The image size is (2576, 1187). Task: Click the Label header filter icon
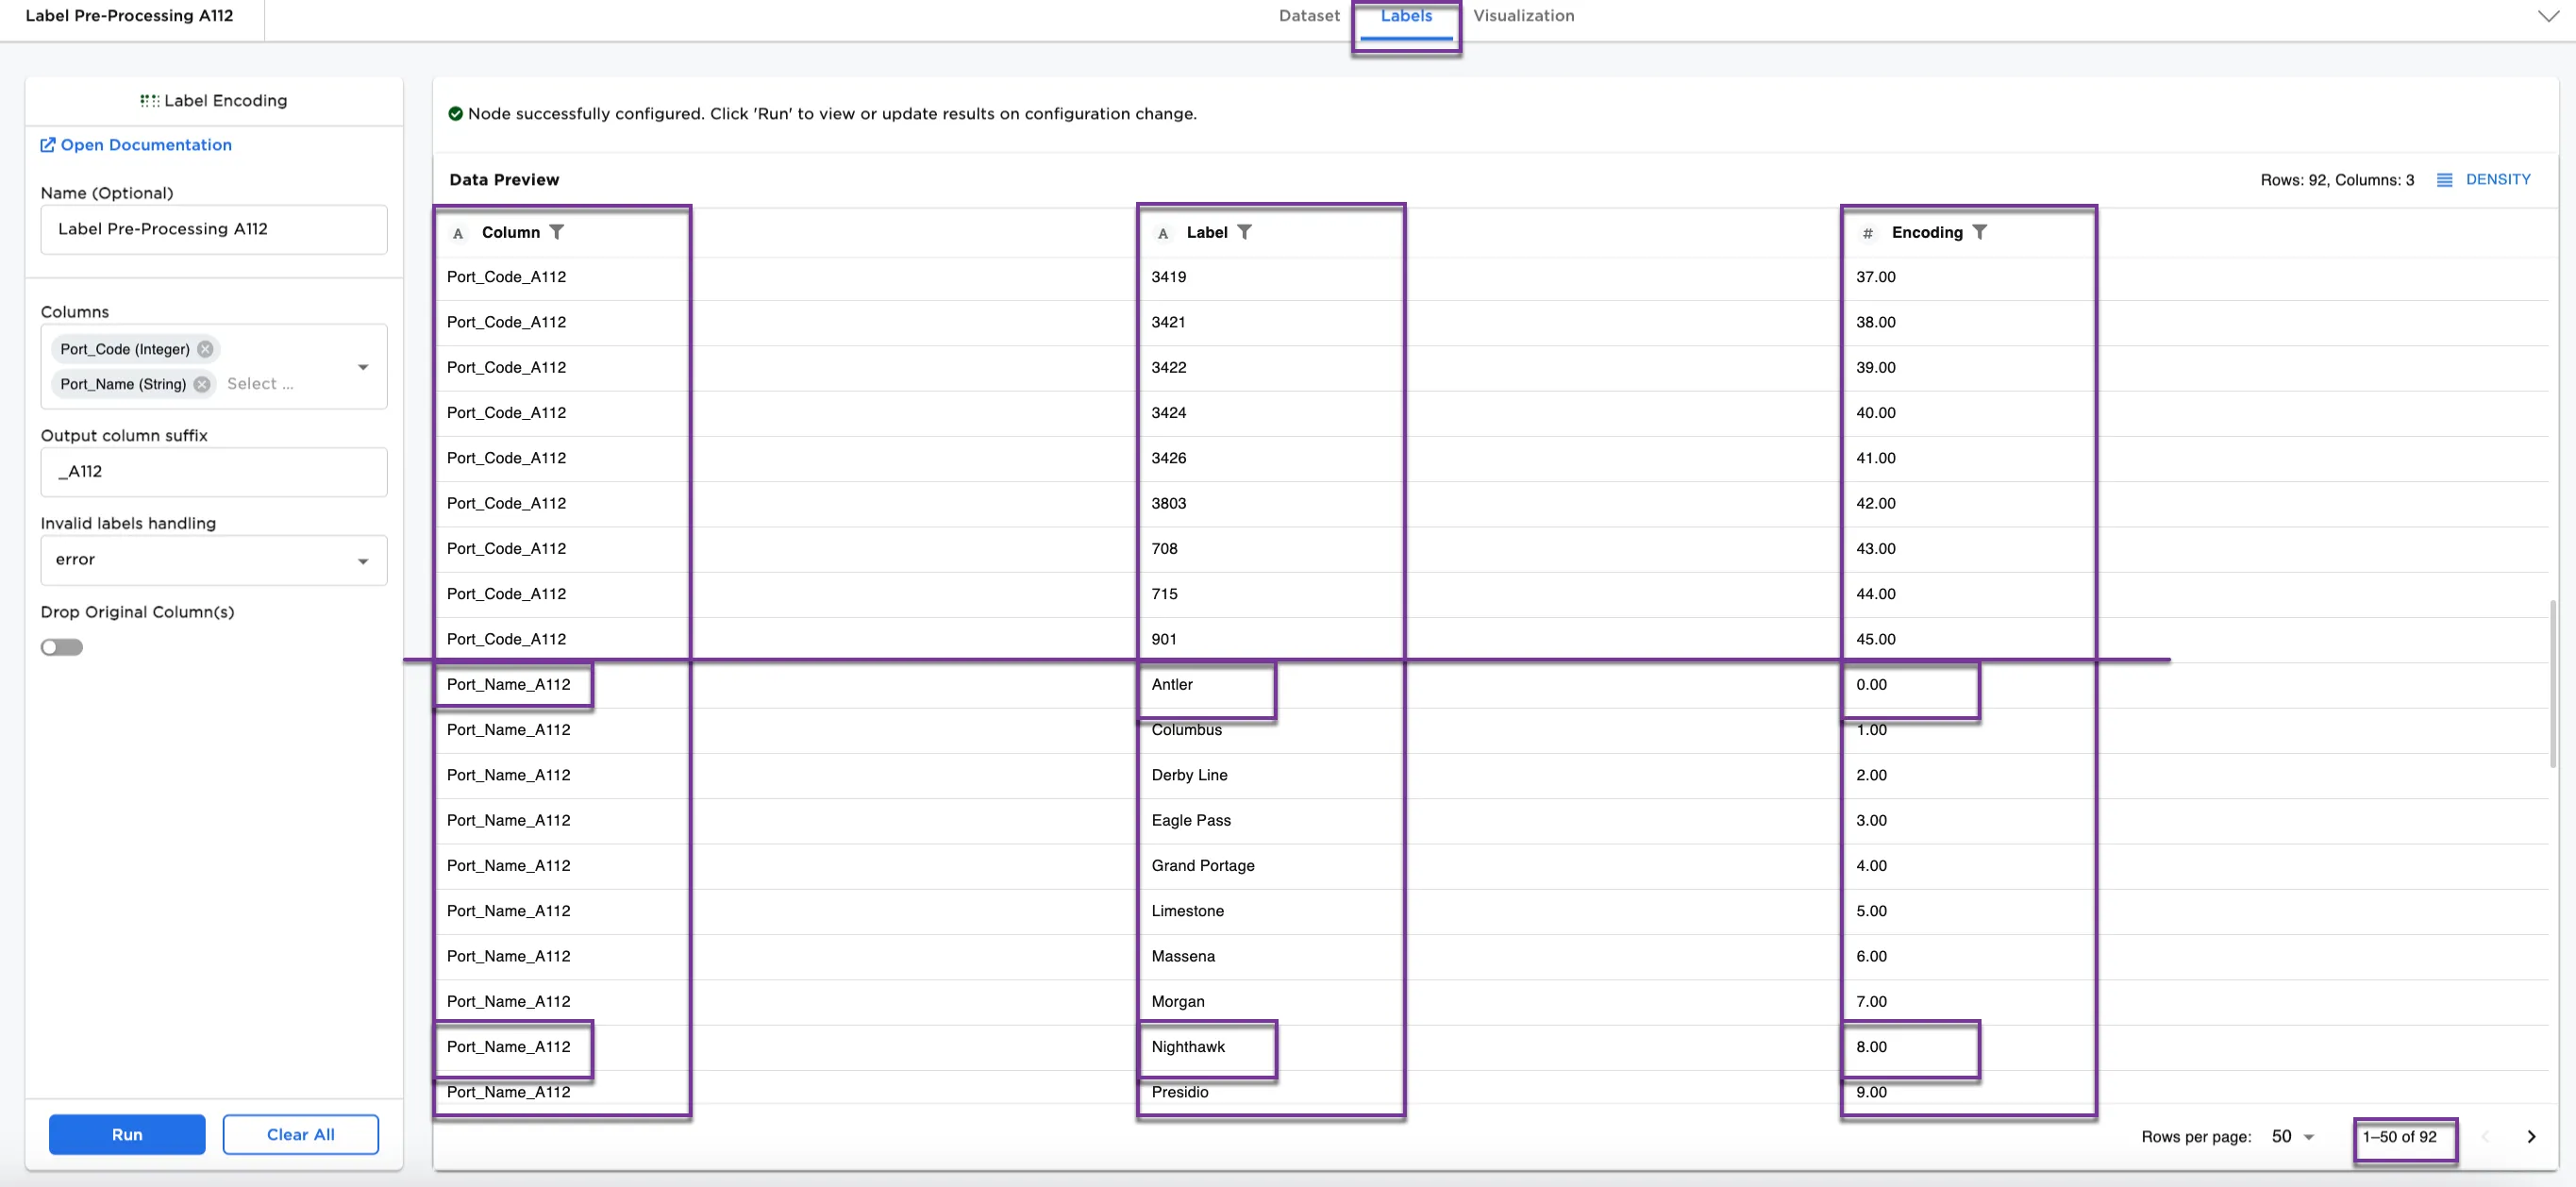(1244, 232)
